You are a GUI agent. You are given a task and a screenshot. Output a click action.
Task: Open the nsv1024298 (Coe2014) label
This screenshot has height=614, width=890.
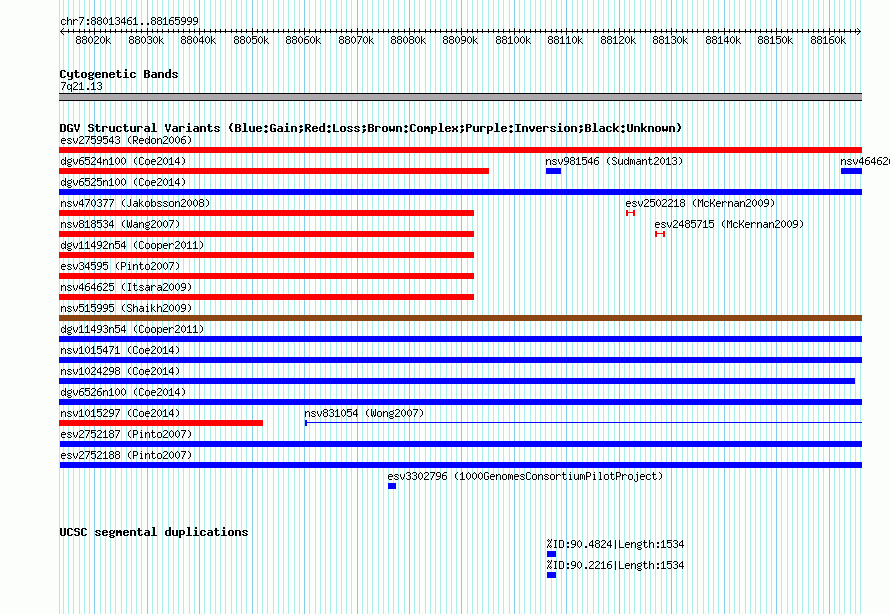(120, 371)
